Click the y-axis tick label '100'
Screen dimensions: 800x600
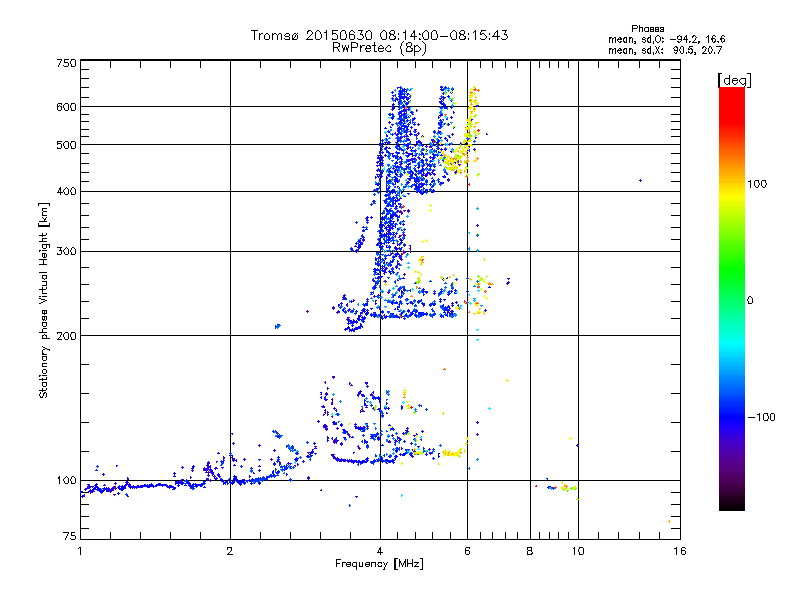pos(66,481)
